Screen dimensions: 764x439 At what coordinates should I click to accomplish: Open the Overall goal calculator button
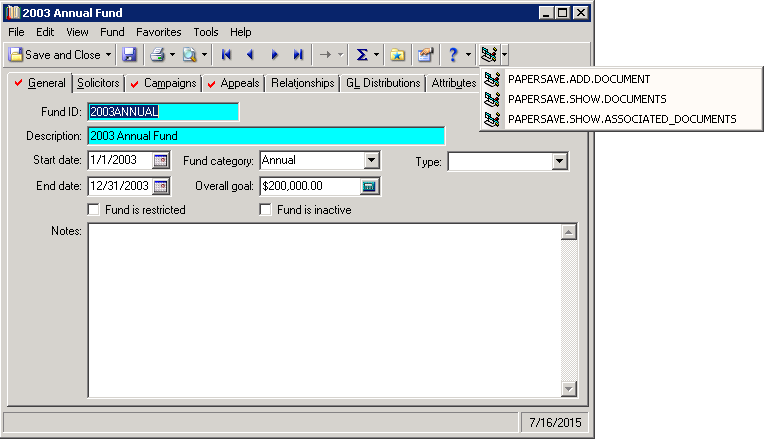pos(369,186)
